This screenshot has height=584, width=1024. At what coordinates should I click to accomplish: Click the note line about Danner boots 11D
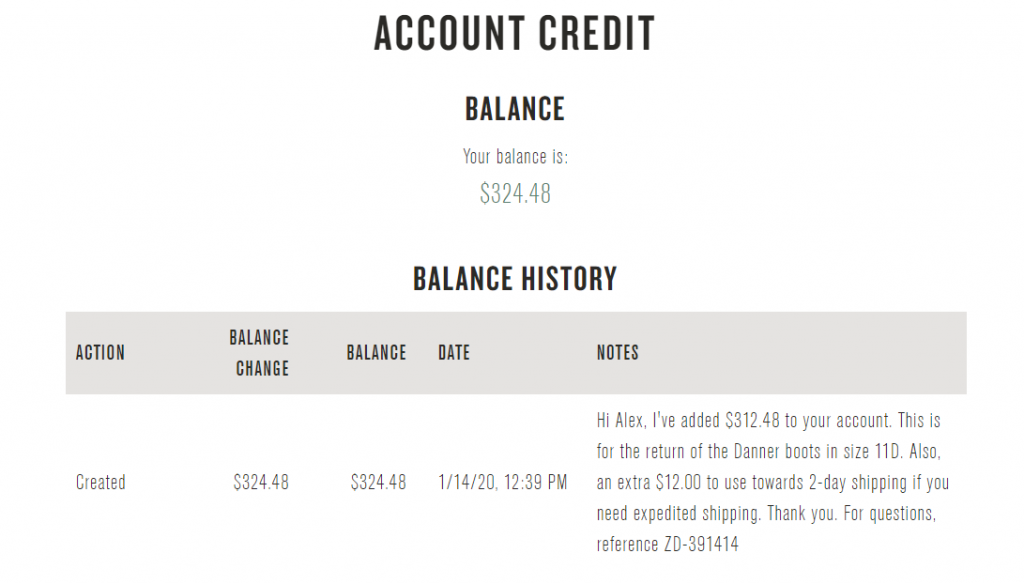click(768, 451)
